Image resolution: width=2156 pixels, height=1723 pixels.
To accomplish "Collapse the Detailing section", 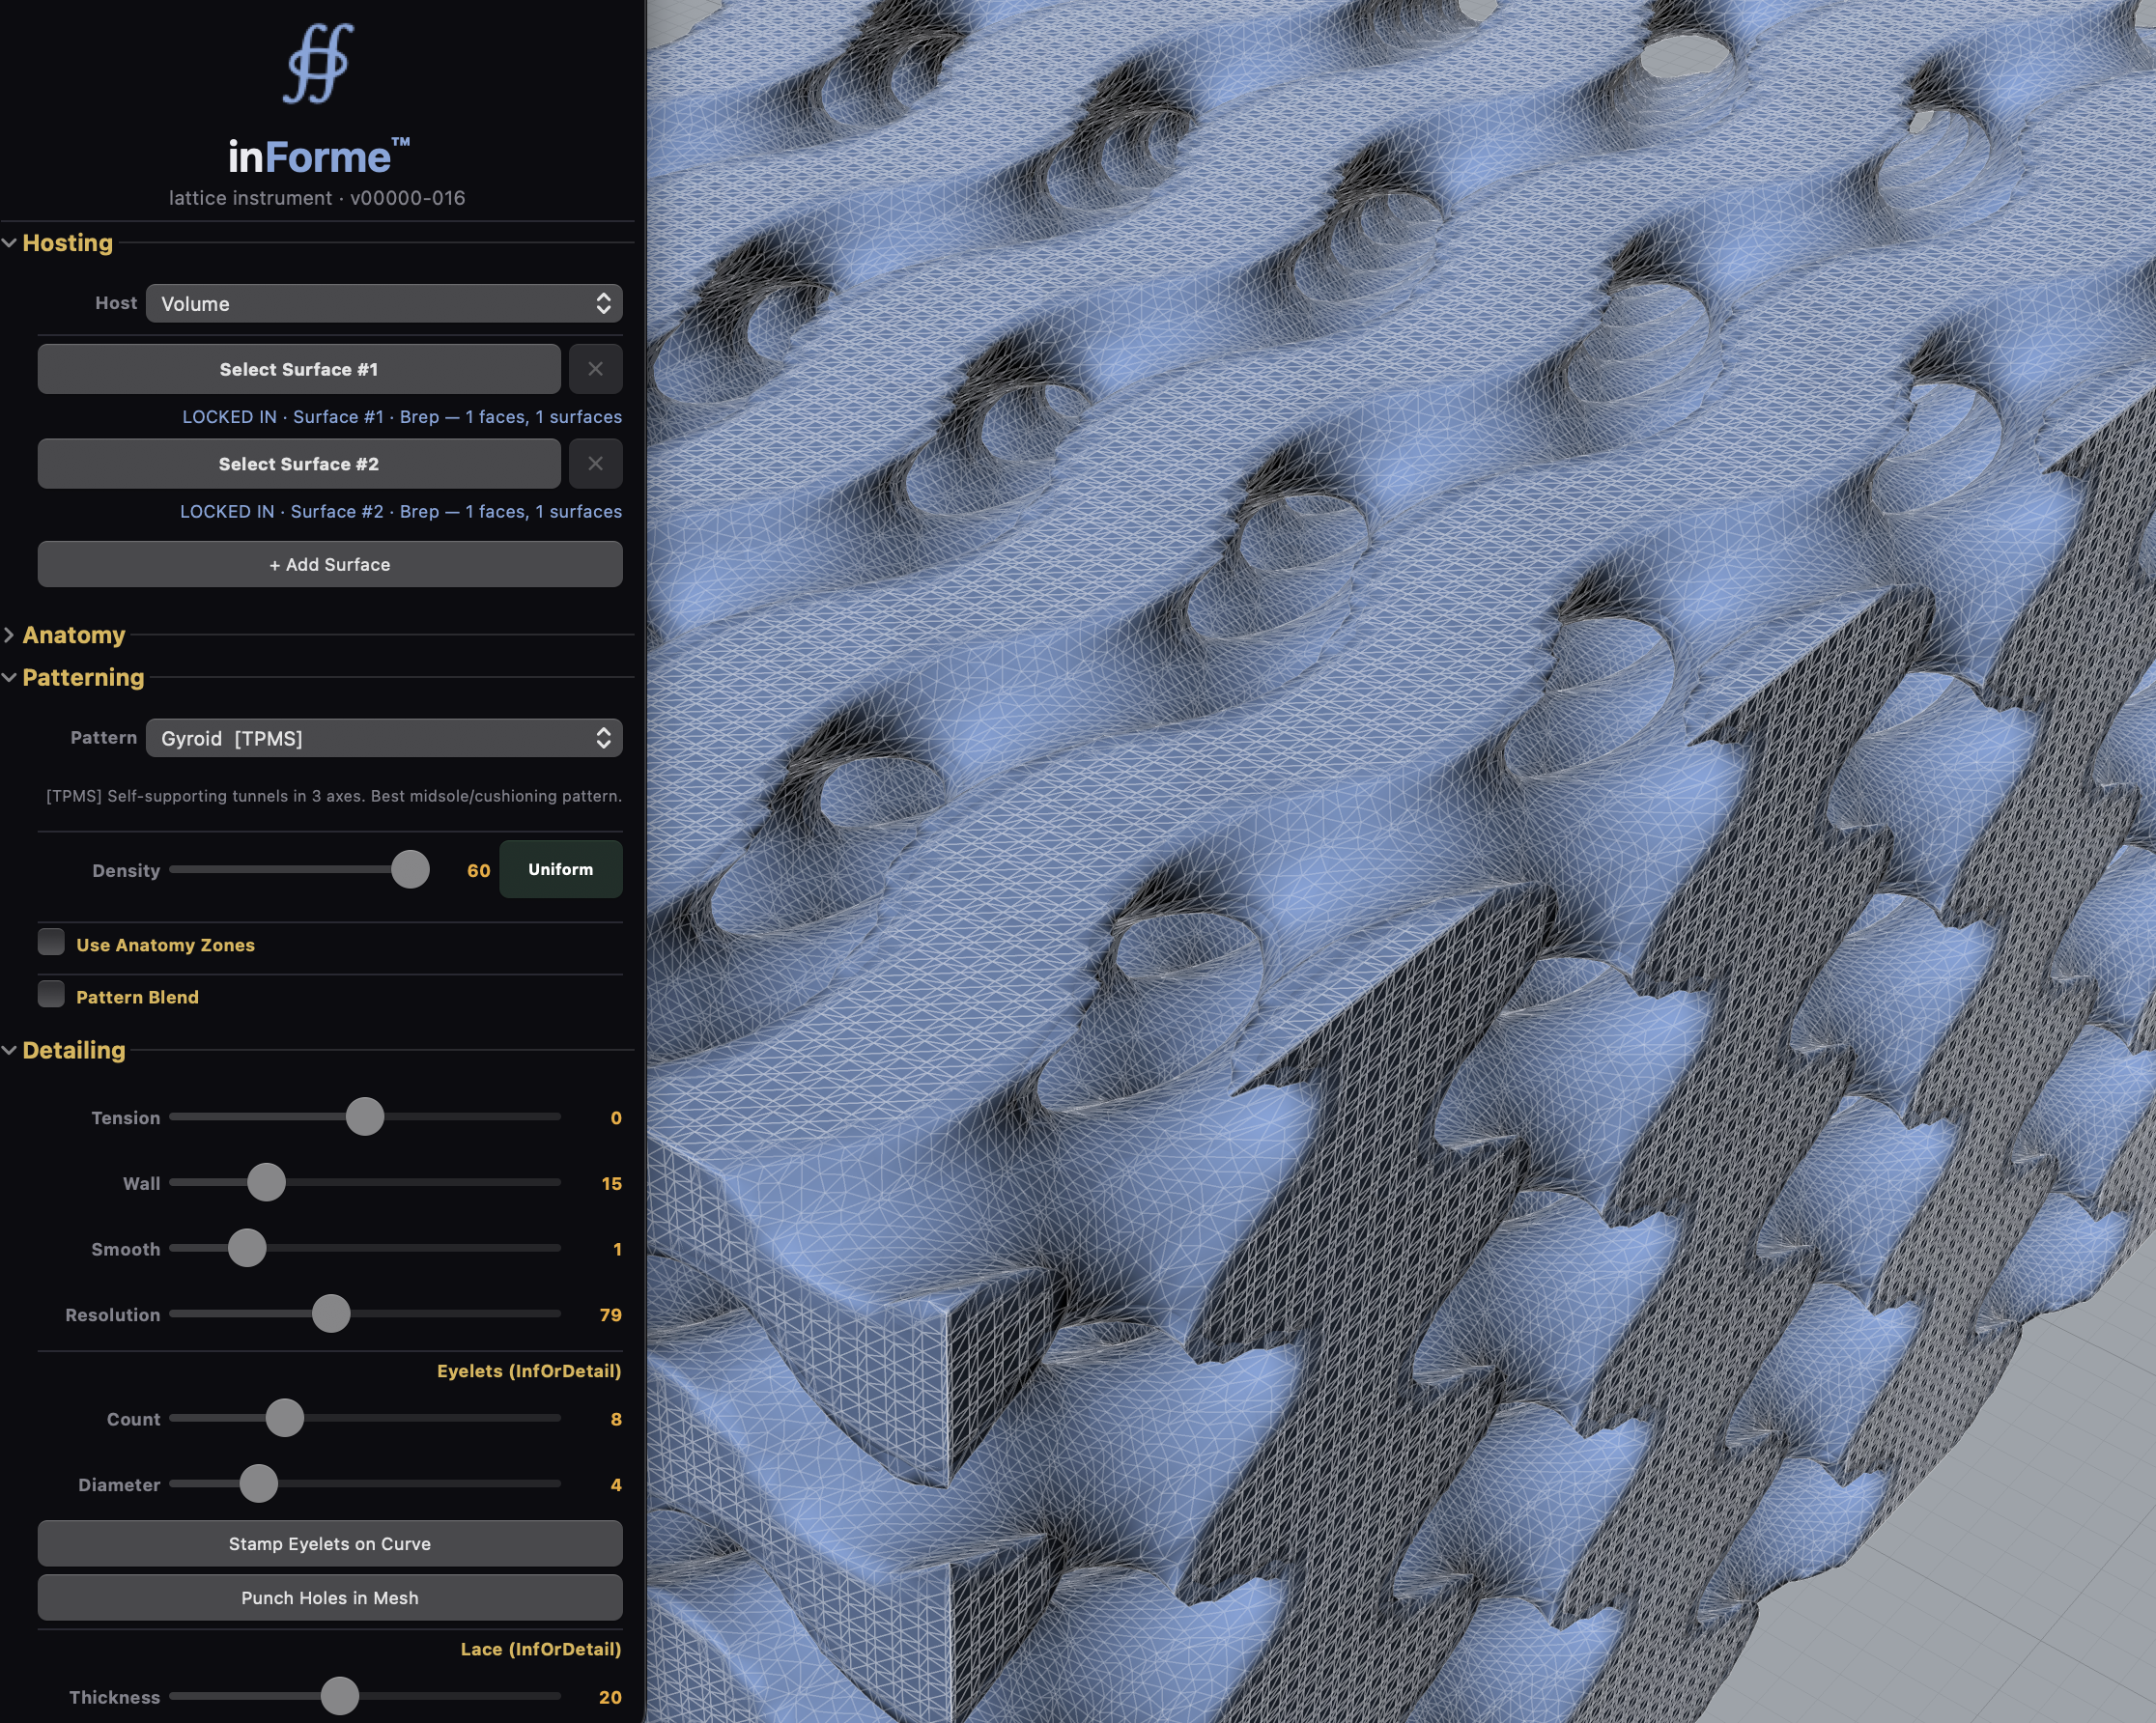I will click(x=73, y=1050).
